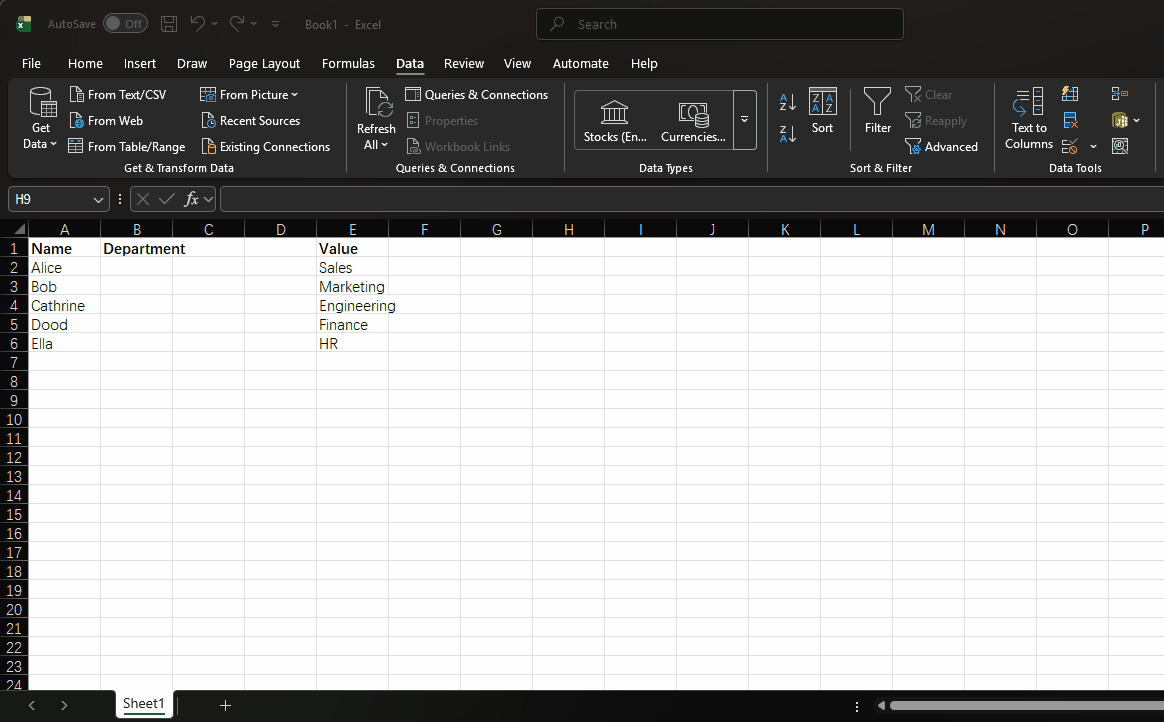
Task: Toggle AutoSave on
Action: click(x=125, y=23)
